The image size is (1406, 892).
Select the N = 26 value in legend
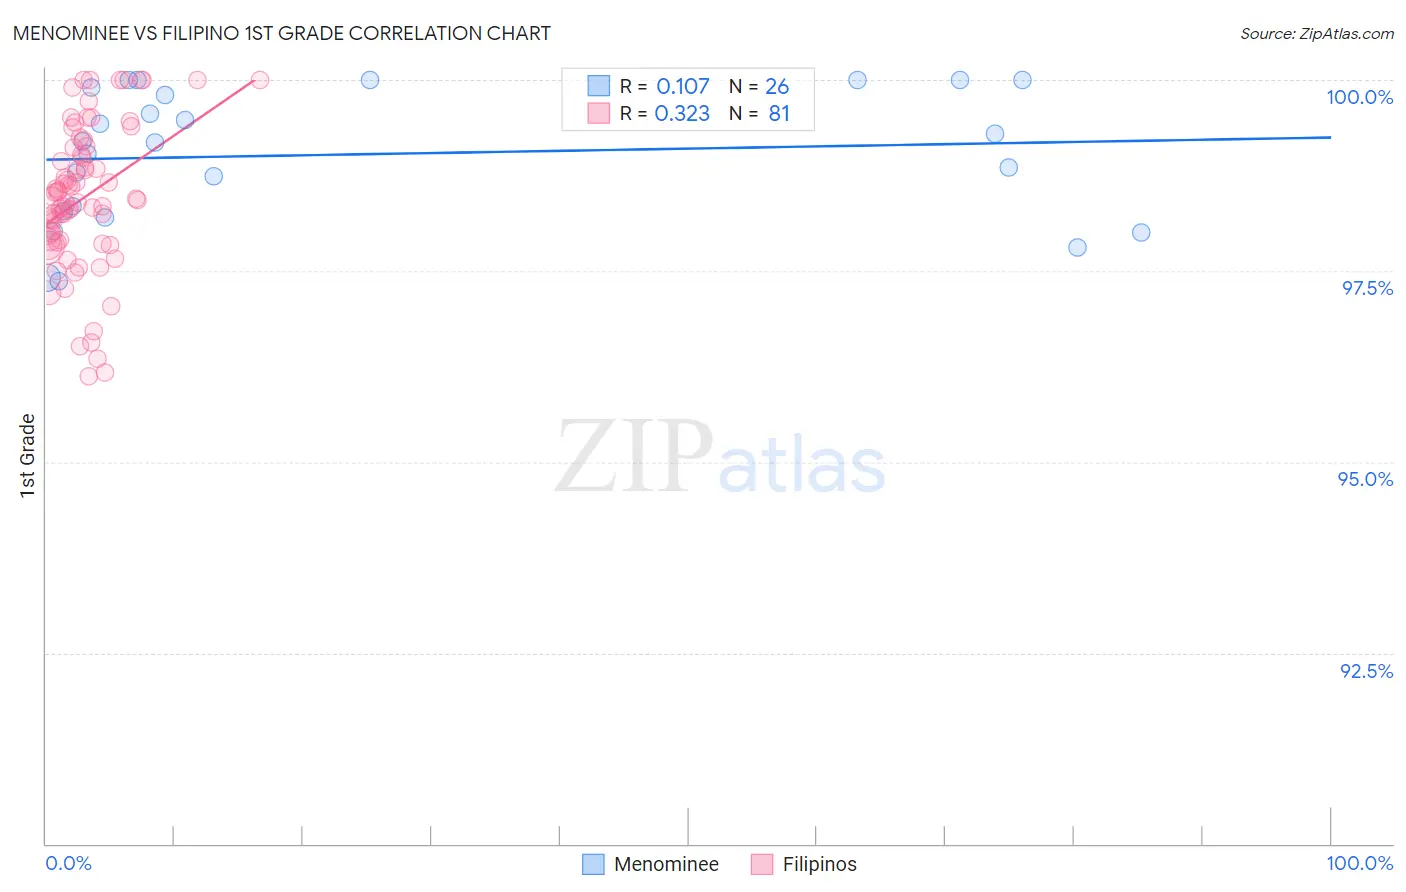coord(759,86)
